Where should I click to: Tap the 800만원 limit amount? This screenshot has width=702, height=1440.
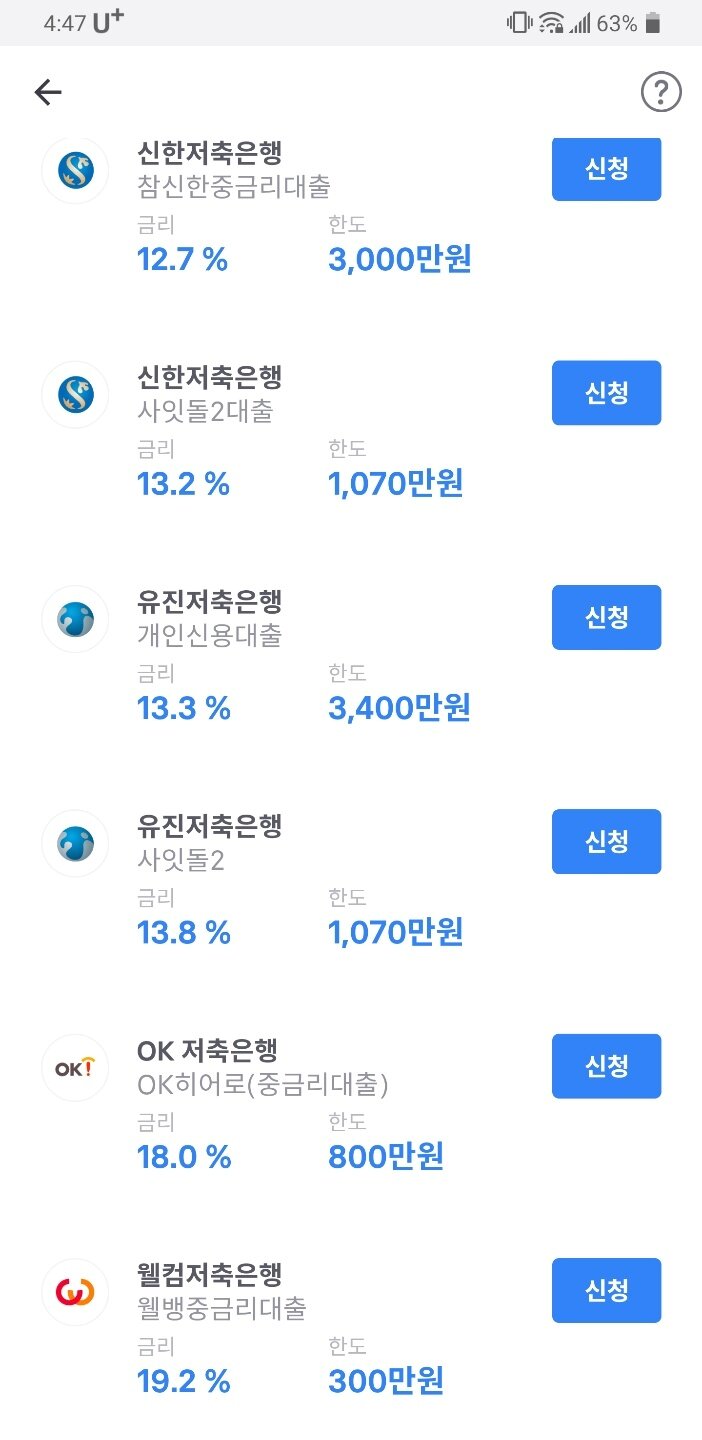(x=386, y=1157)
